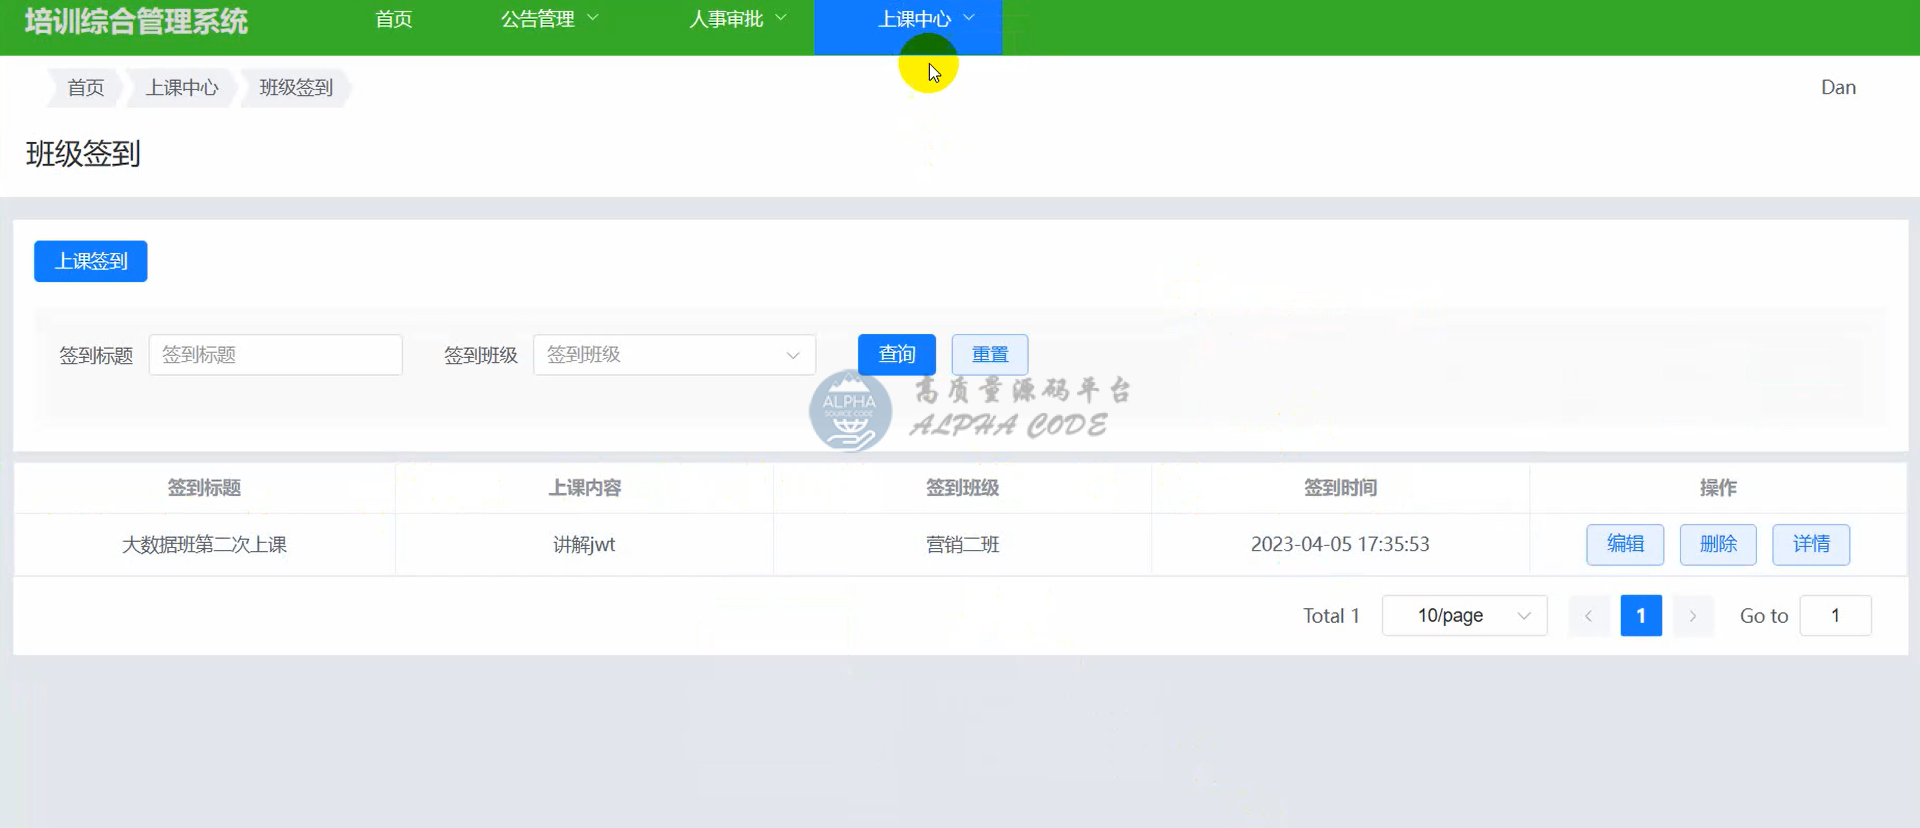Click the Go to page number field
Image resolution: width=1920 pixels, height=828 pixels.
(1835, 616)
